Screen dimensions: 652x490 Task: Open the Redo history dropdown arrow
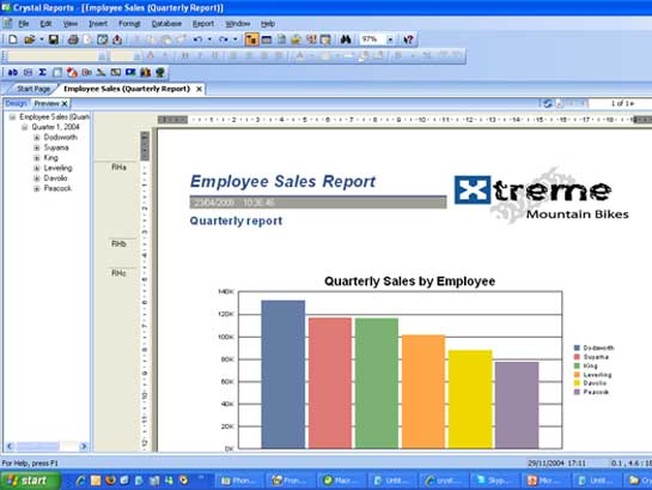235,40
